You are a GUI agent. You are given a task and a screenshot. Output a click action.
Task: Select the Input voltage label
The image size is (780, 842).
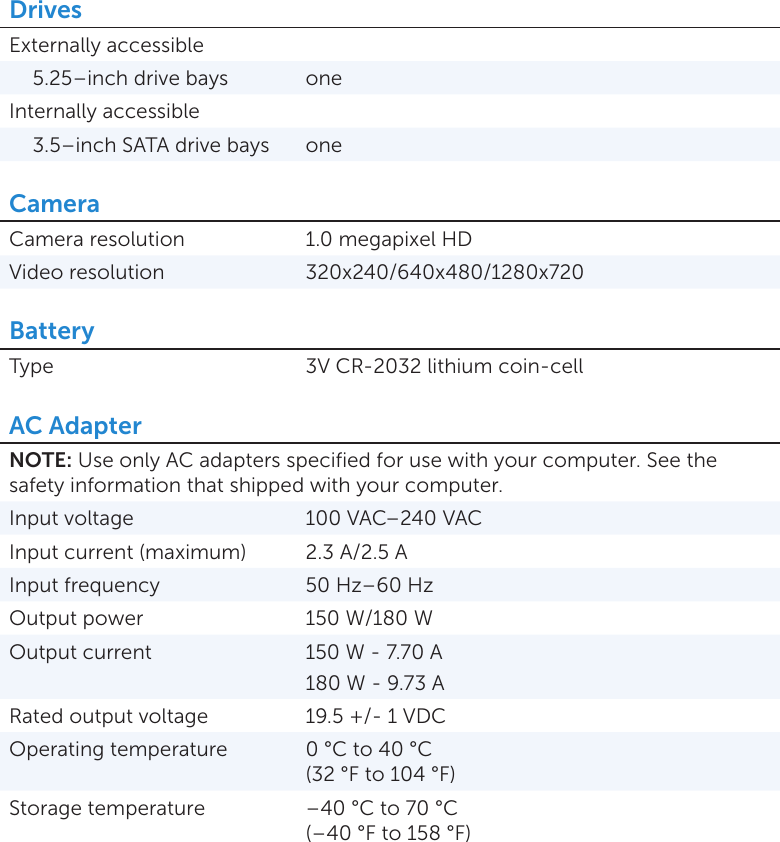pos(71,518)
